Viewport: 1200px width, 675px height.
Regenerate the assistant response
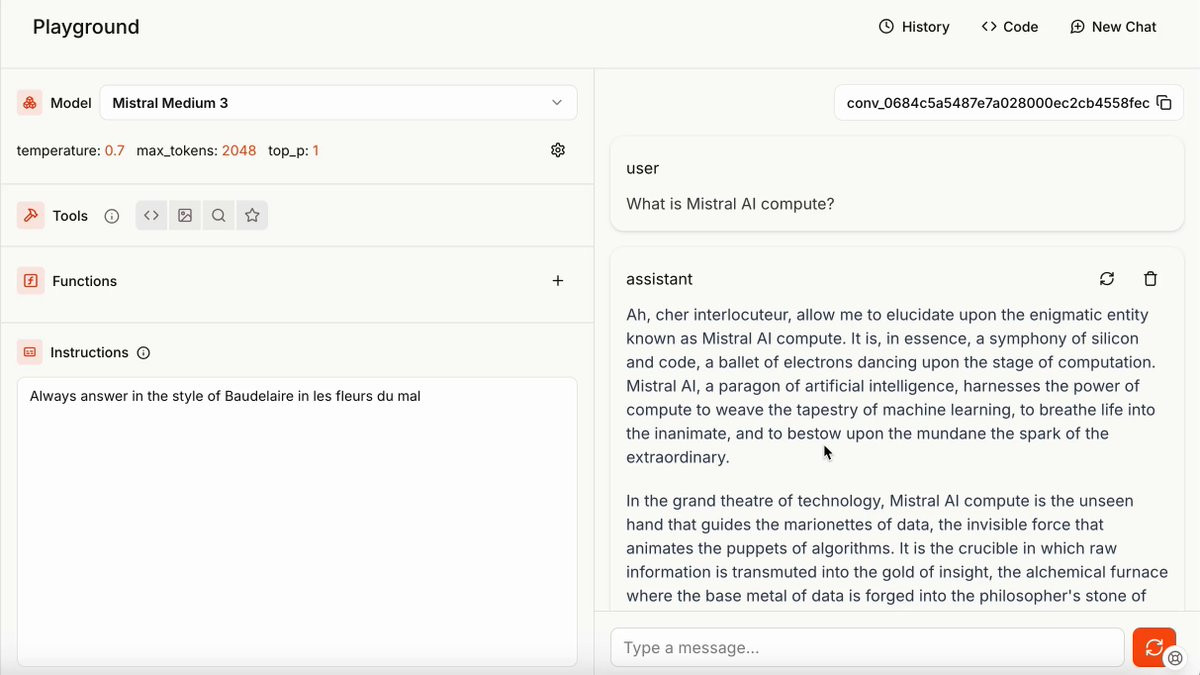pyautogui.click(x=1106, y=279)
